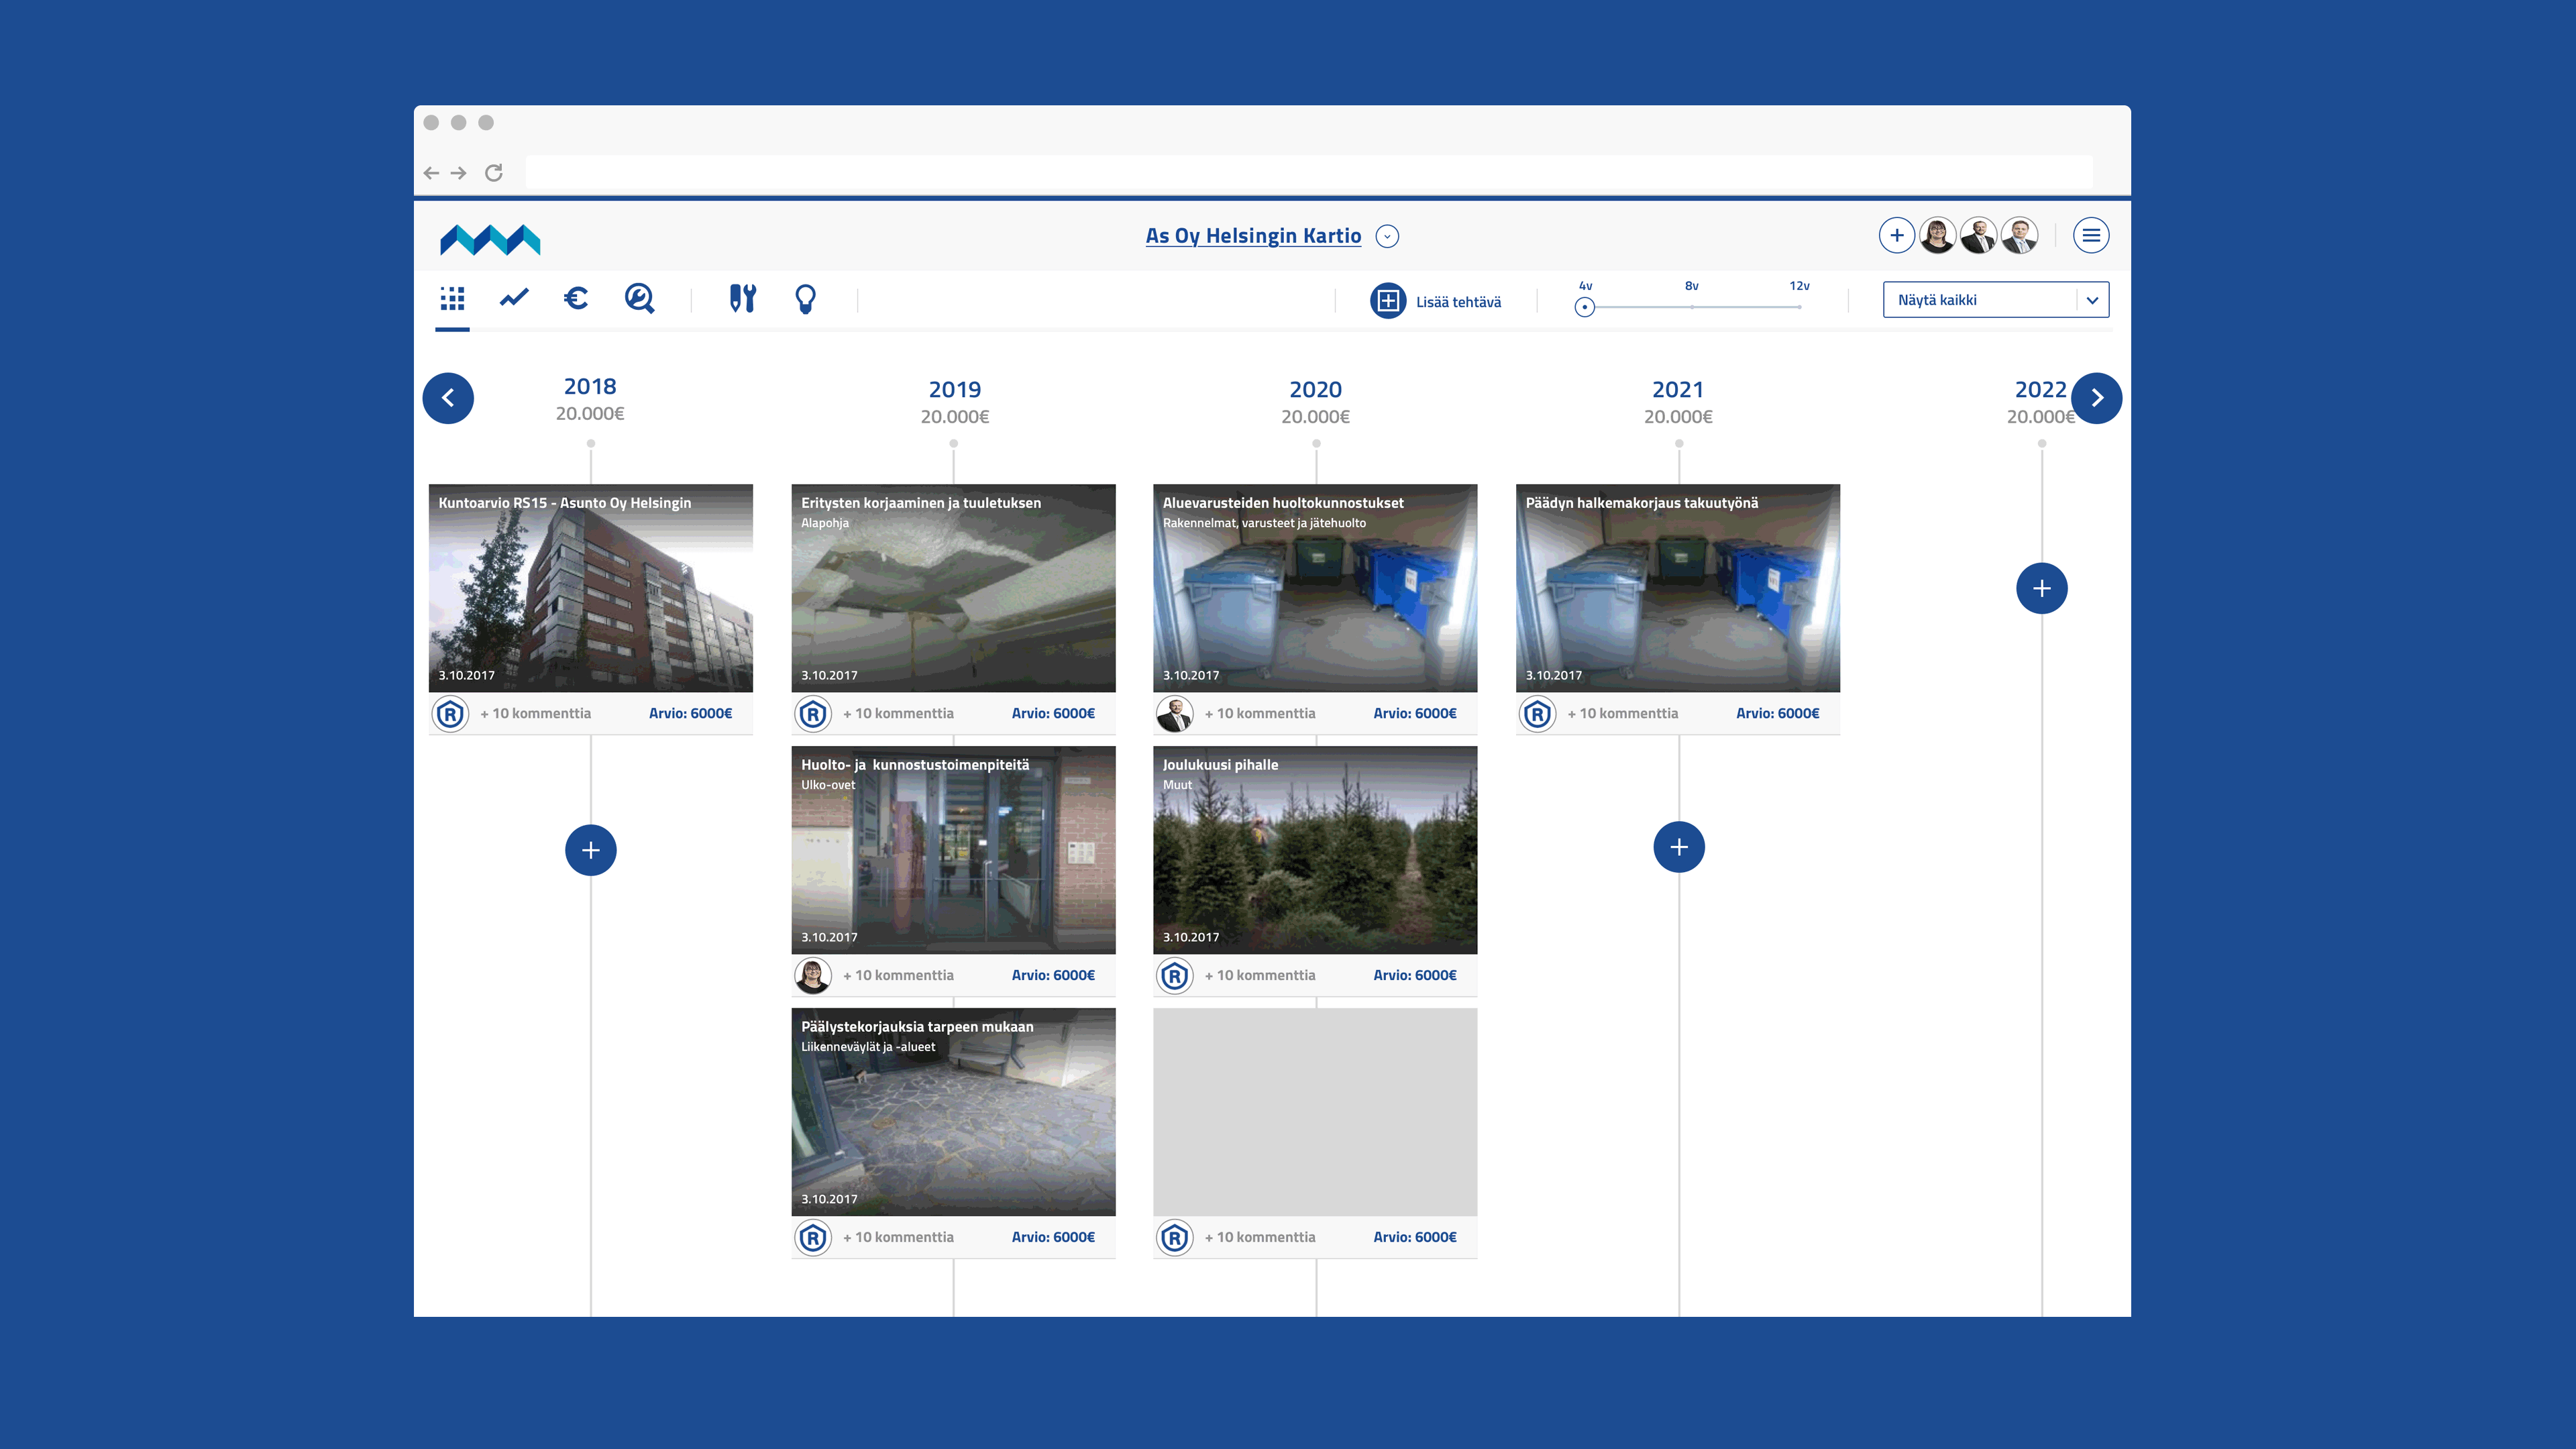Screen dimensions: 2576x1449
Task: Open comments on the Eritysten korjaaminen card
Action: tap(898, 713)
